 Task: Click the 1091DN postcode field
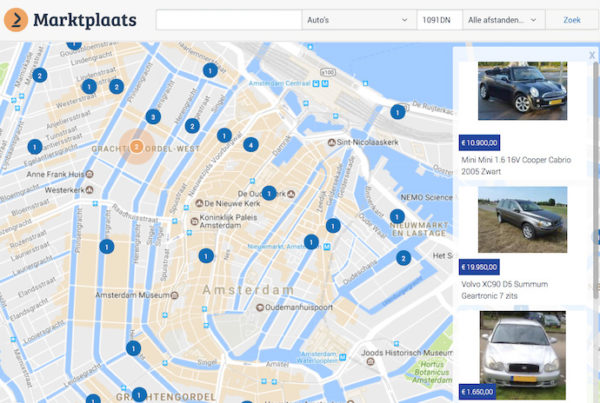[x=439, y=20]
